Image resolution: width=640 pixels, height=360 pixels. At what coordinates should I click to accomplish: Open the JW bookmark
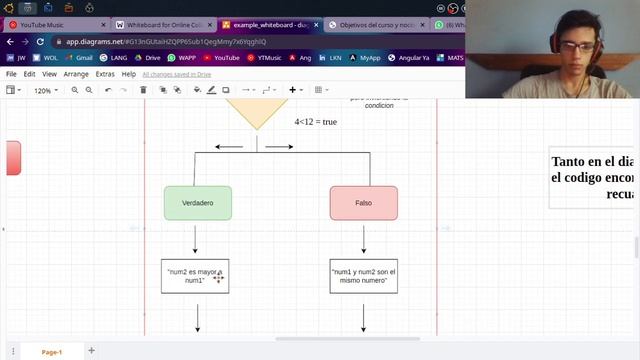tap(16, 58)
